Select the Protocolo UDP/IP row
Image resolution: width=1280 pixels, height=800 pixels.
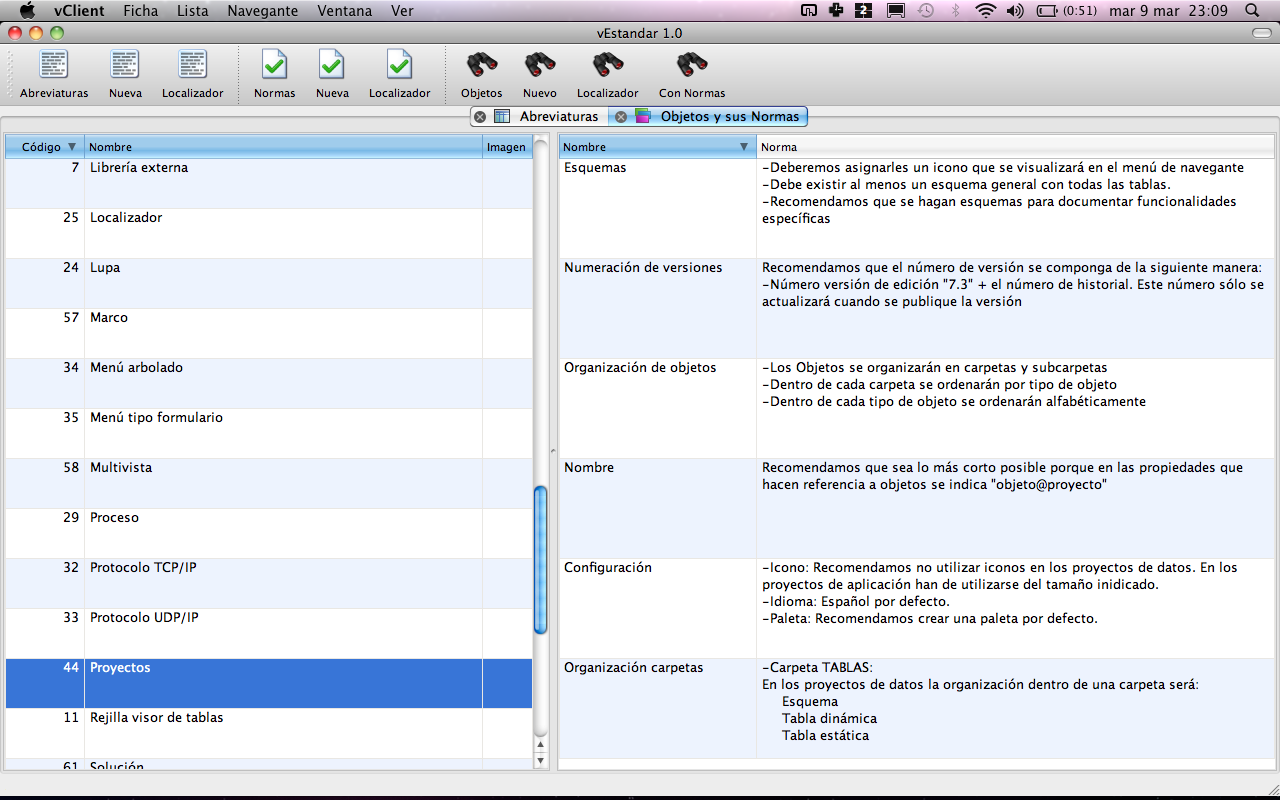click(269, 633)
